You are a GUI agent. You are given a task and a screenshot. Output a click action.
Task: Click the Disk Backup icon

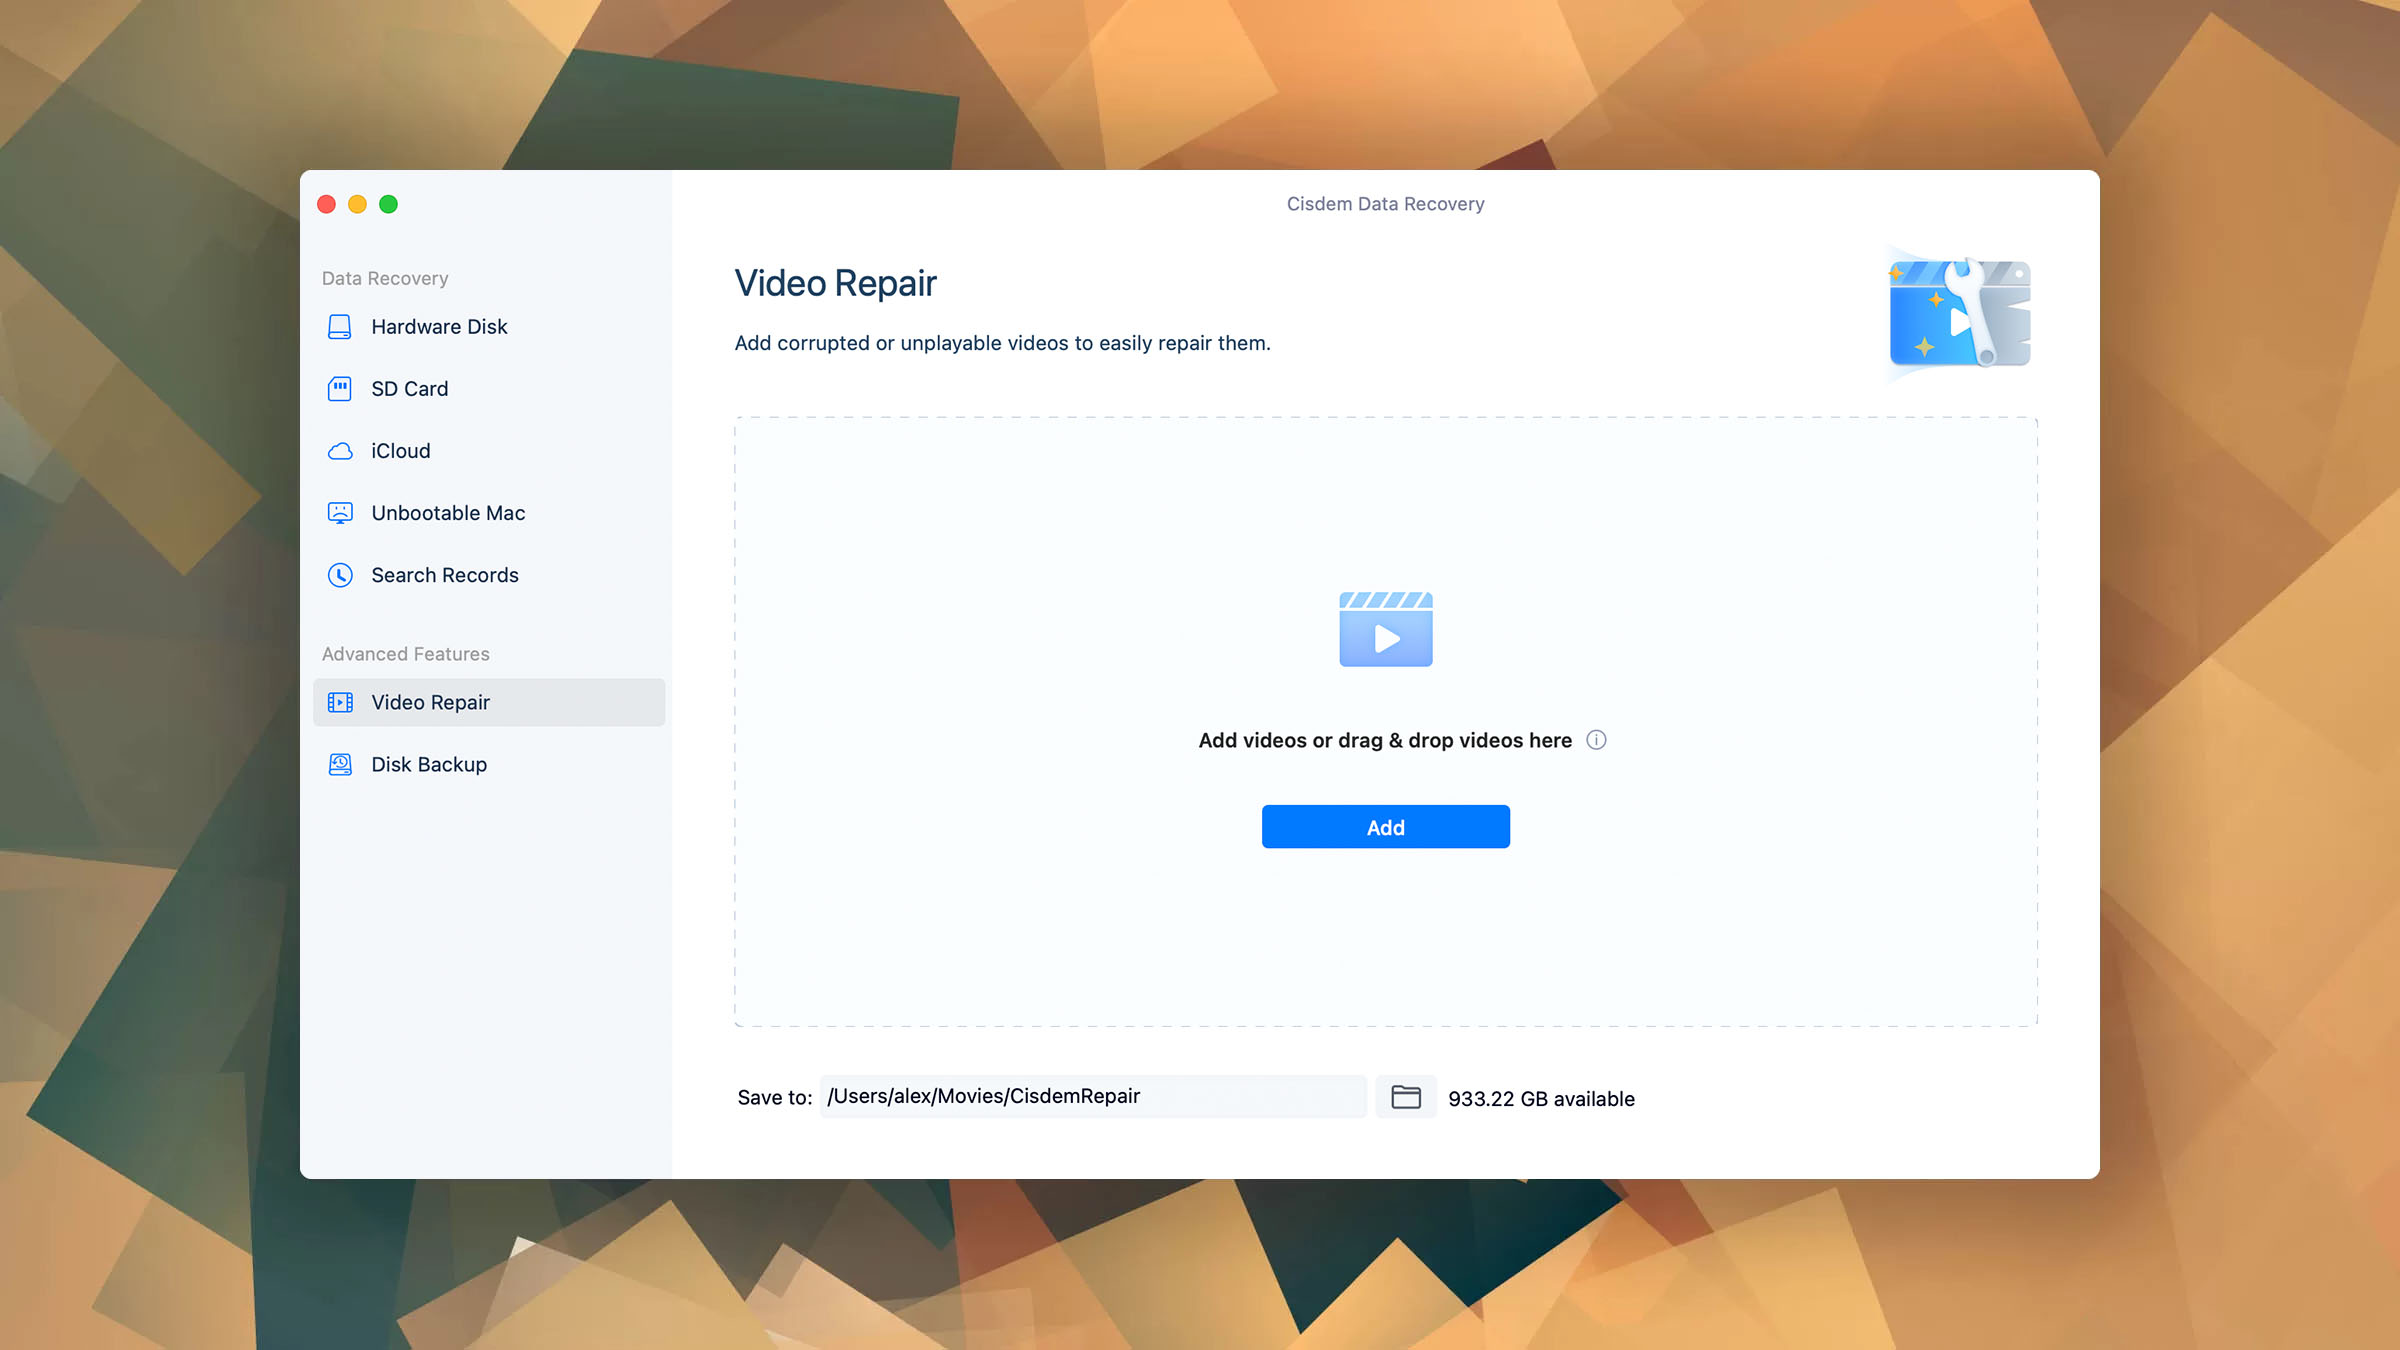340,764
